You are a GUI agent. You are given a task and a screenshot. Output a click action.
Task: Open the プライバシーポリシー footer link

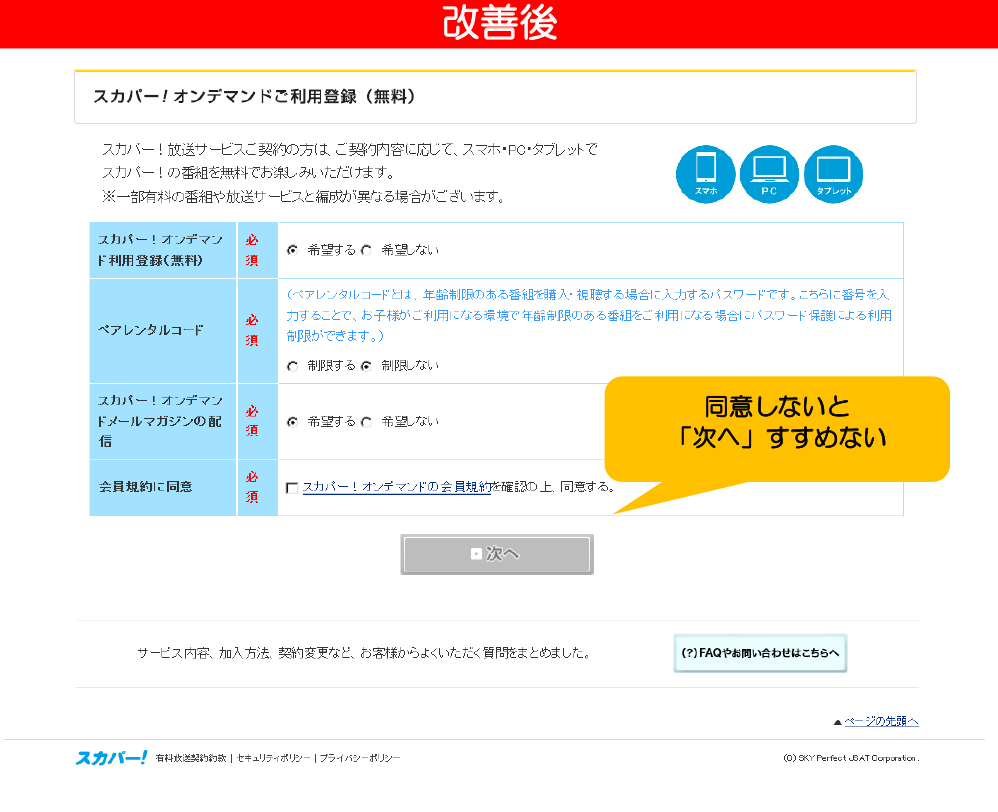point(360,758)
